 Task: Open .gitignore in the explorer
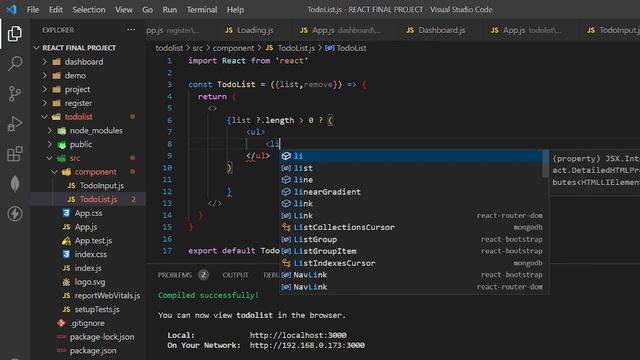[88, 323]
